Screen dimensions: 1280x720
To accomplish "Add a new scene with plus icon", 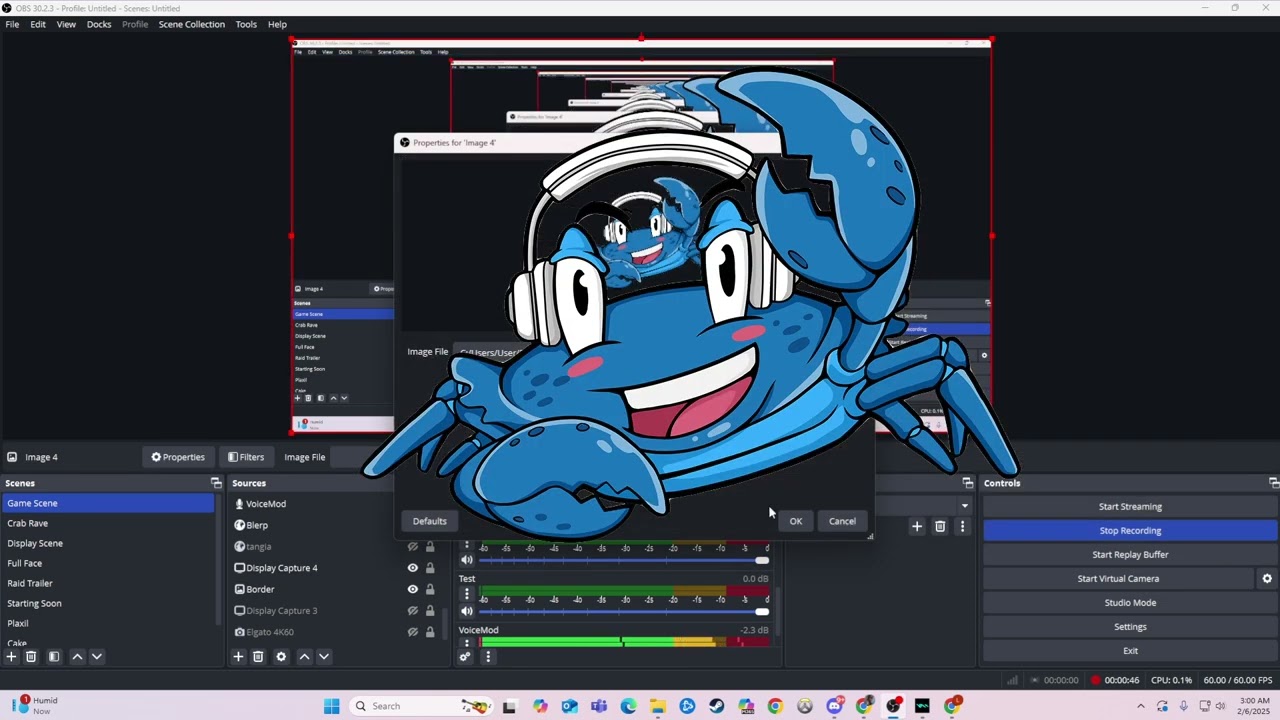I will [11, 657].
